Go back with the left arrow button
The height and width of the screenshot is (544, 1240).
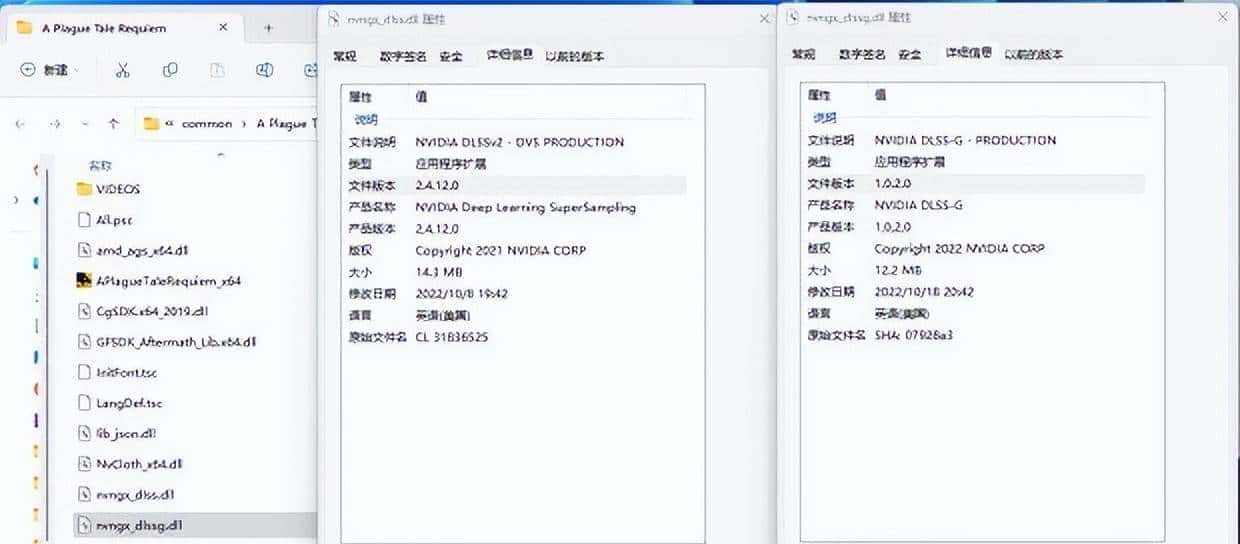(x=22, y=124)
